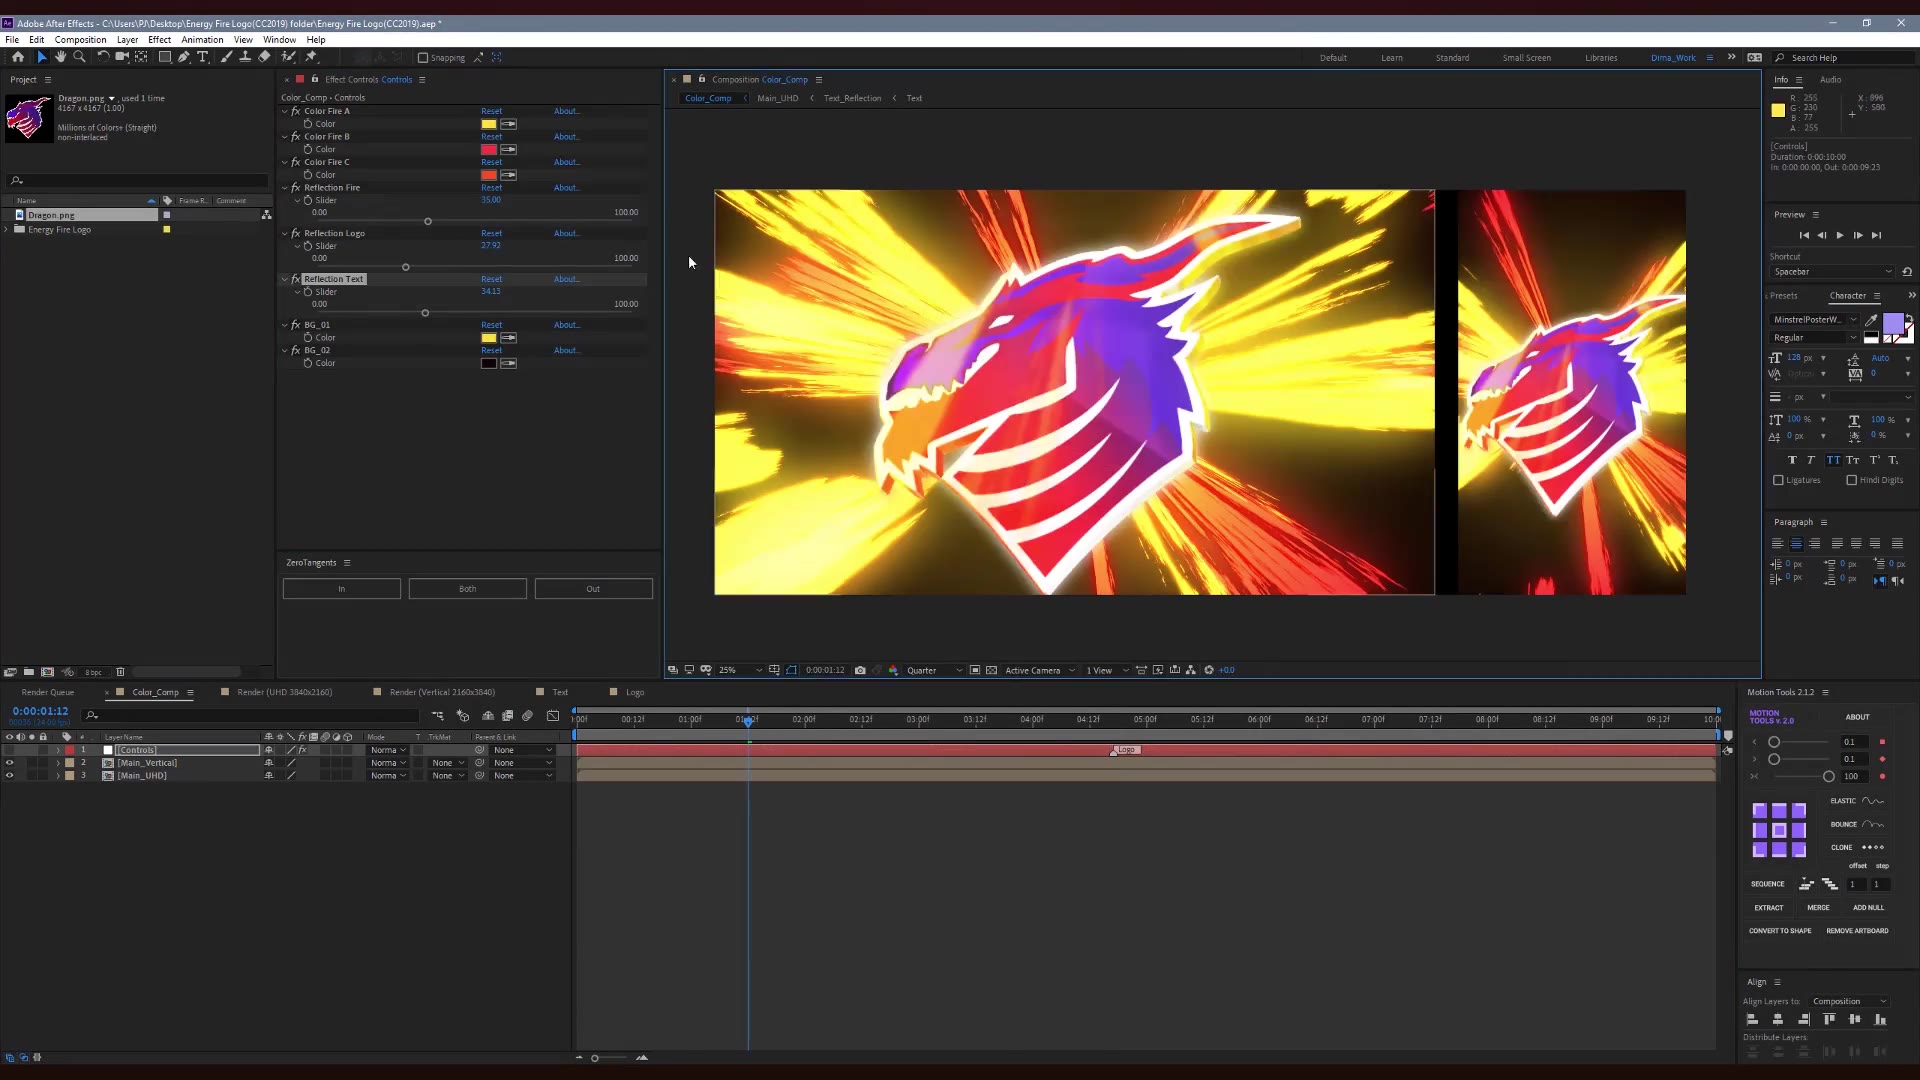Toggle the Ligatures checkbox
Viewport: 1920px width, 1080px height.
coord(1779,480)
